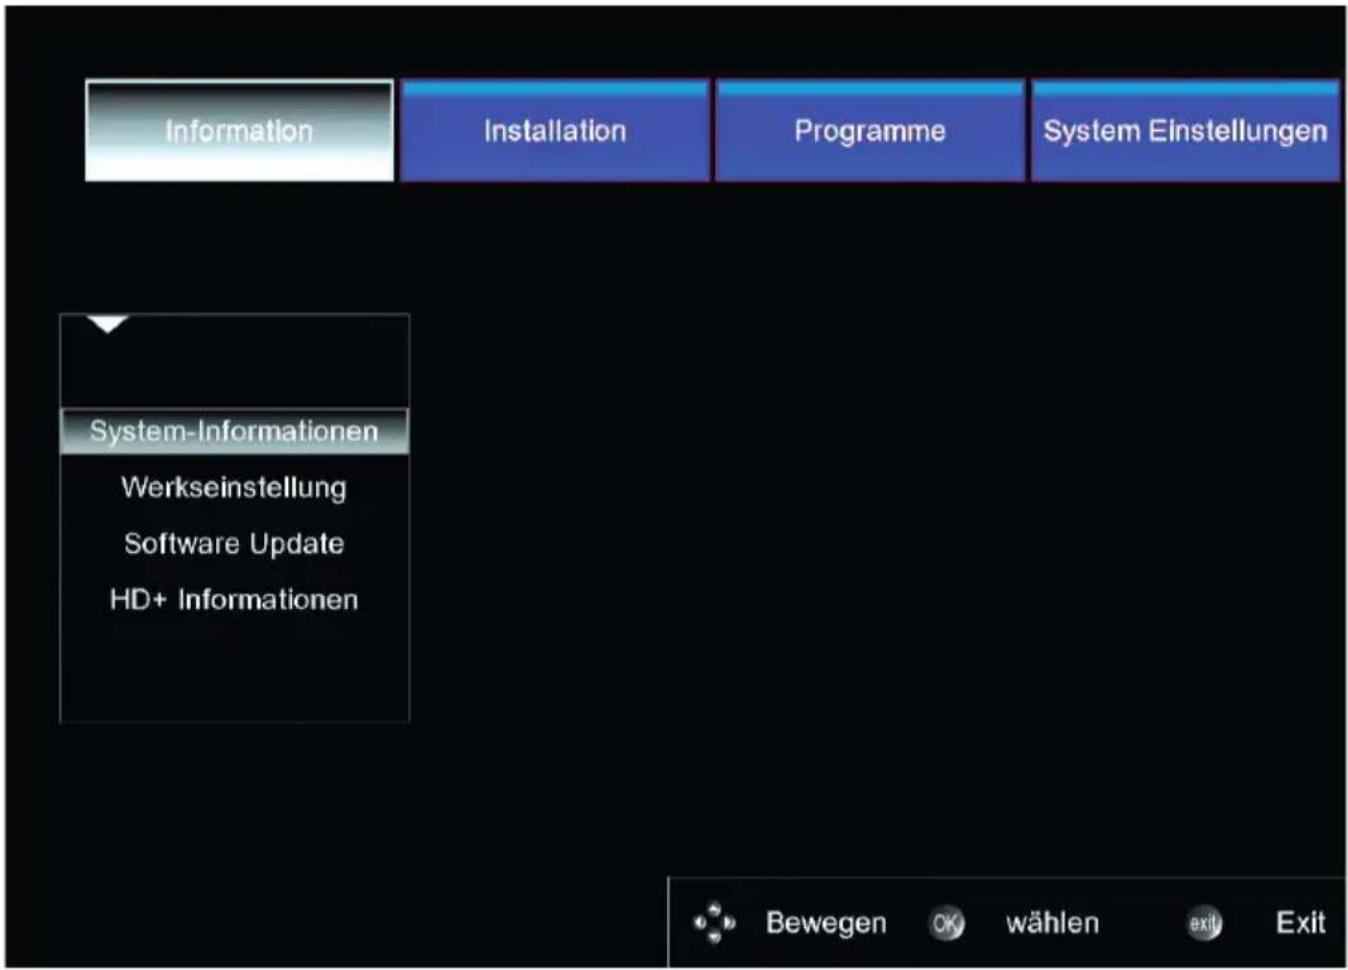
Task: Select HD+ Informationen entry
Action: tap(234, 599)
